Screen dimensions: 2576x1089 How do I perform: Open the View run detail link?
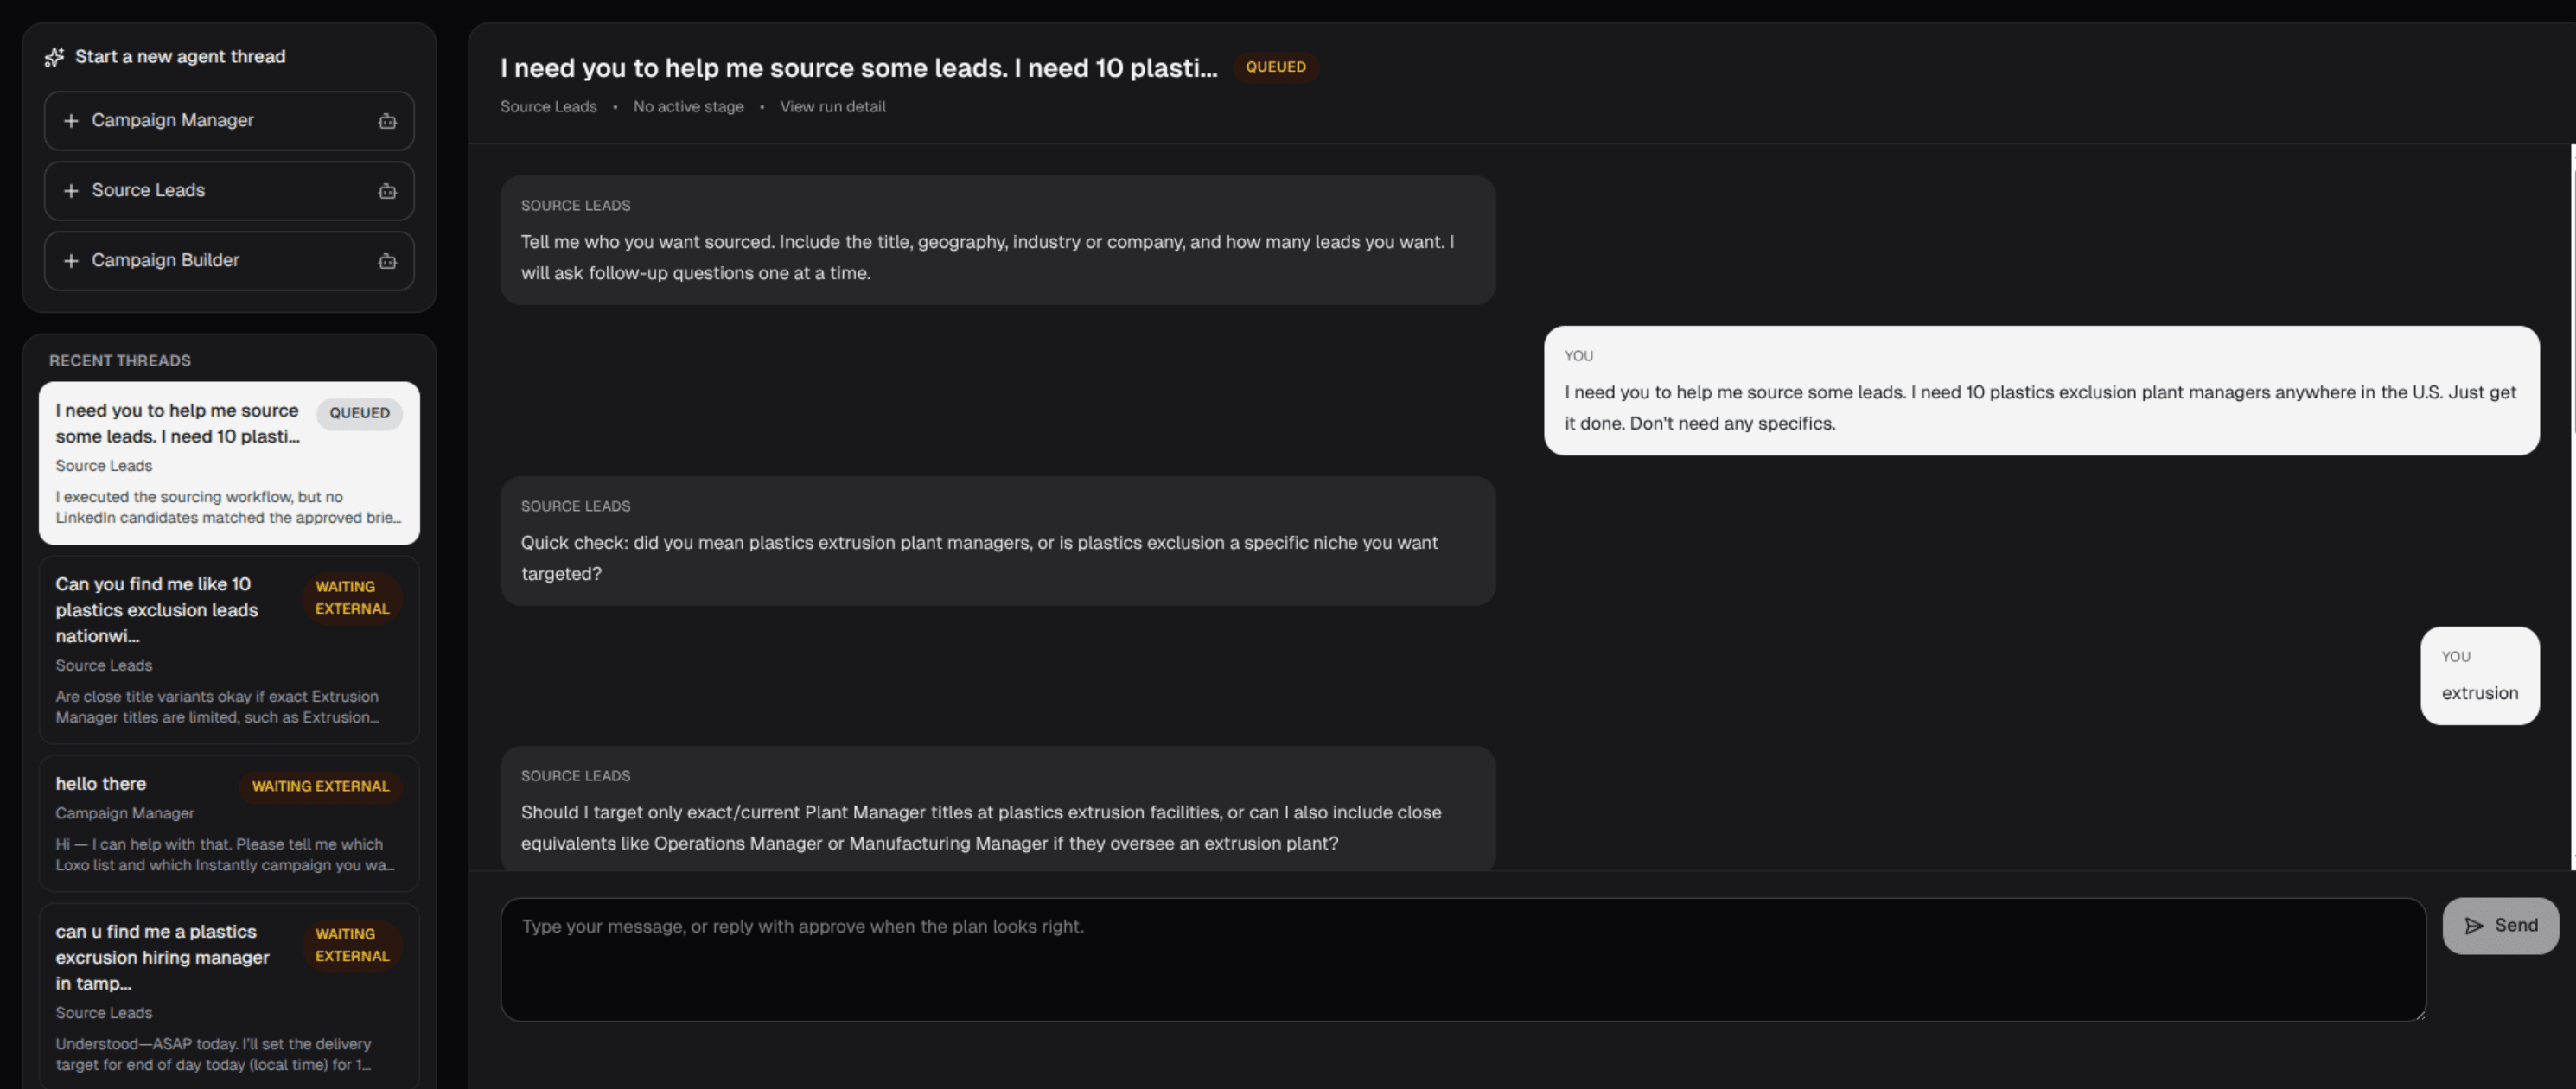coord(832,106)
